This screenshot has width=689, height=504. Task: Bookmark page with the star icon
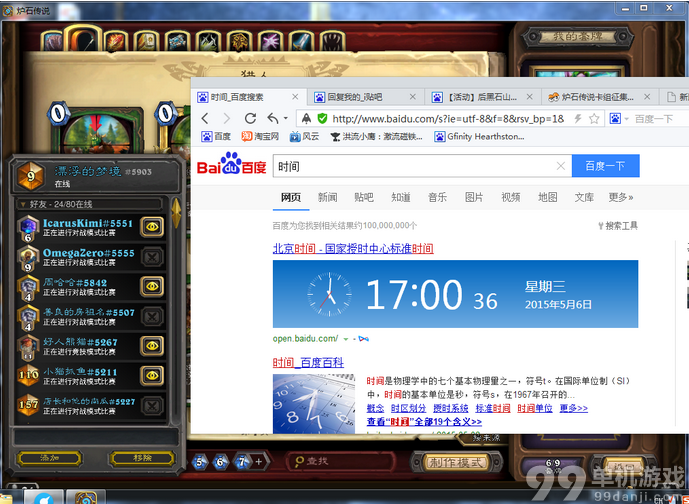pos(594,118)
